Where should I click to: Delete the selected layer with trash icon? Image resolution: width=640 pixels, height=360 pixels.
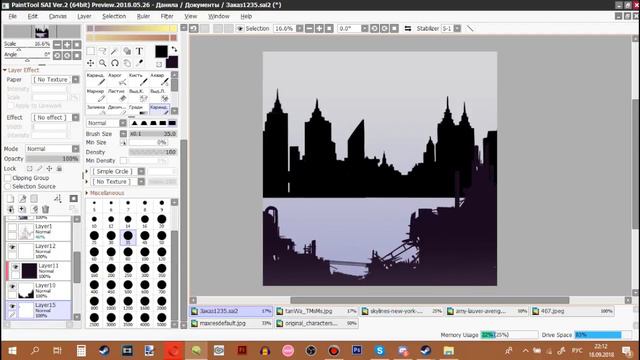(45, 209)
